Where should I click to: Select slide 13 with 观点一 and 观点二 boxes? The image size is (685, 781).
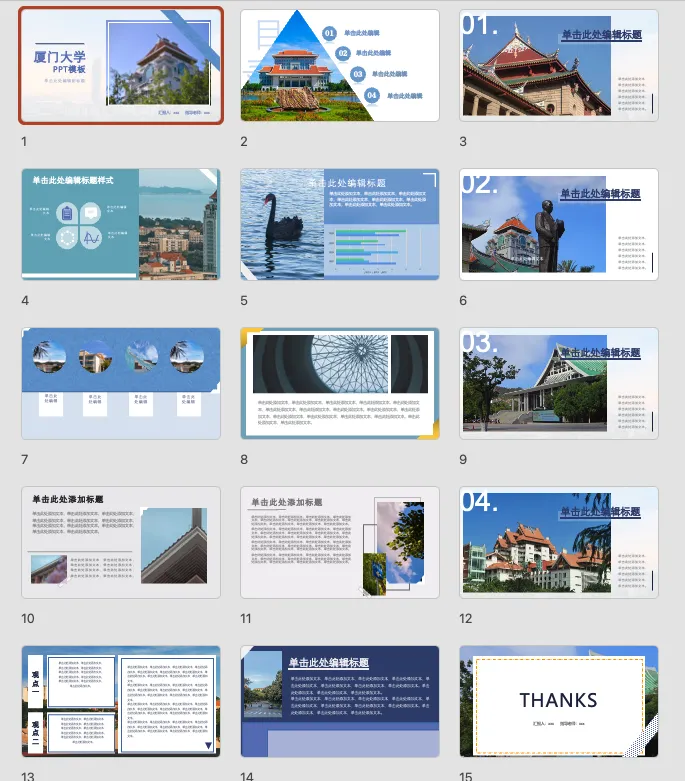point(121,701)
